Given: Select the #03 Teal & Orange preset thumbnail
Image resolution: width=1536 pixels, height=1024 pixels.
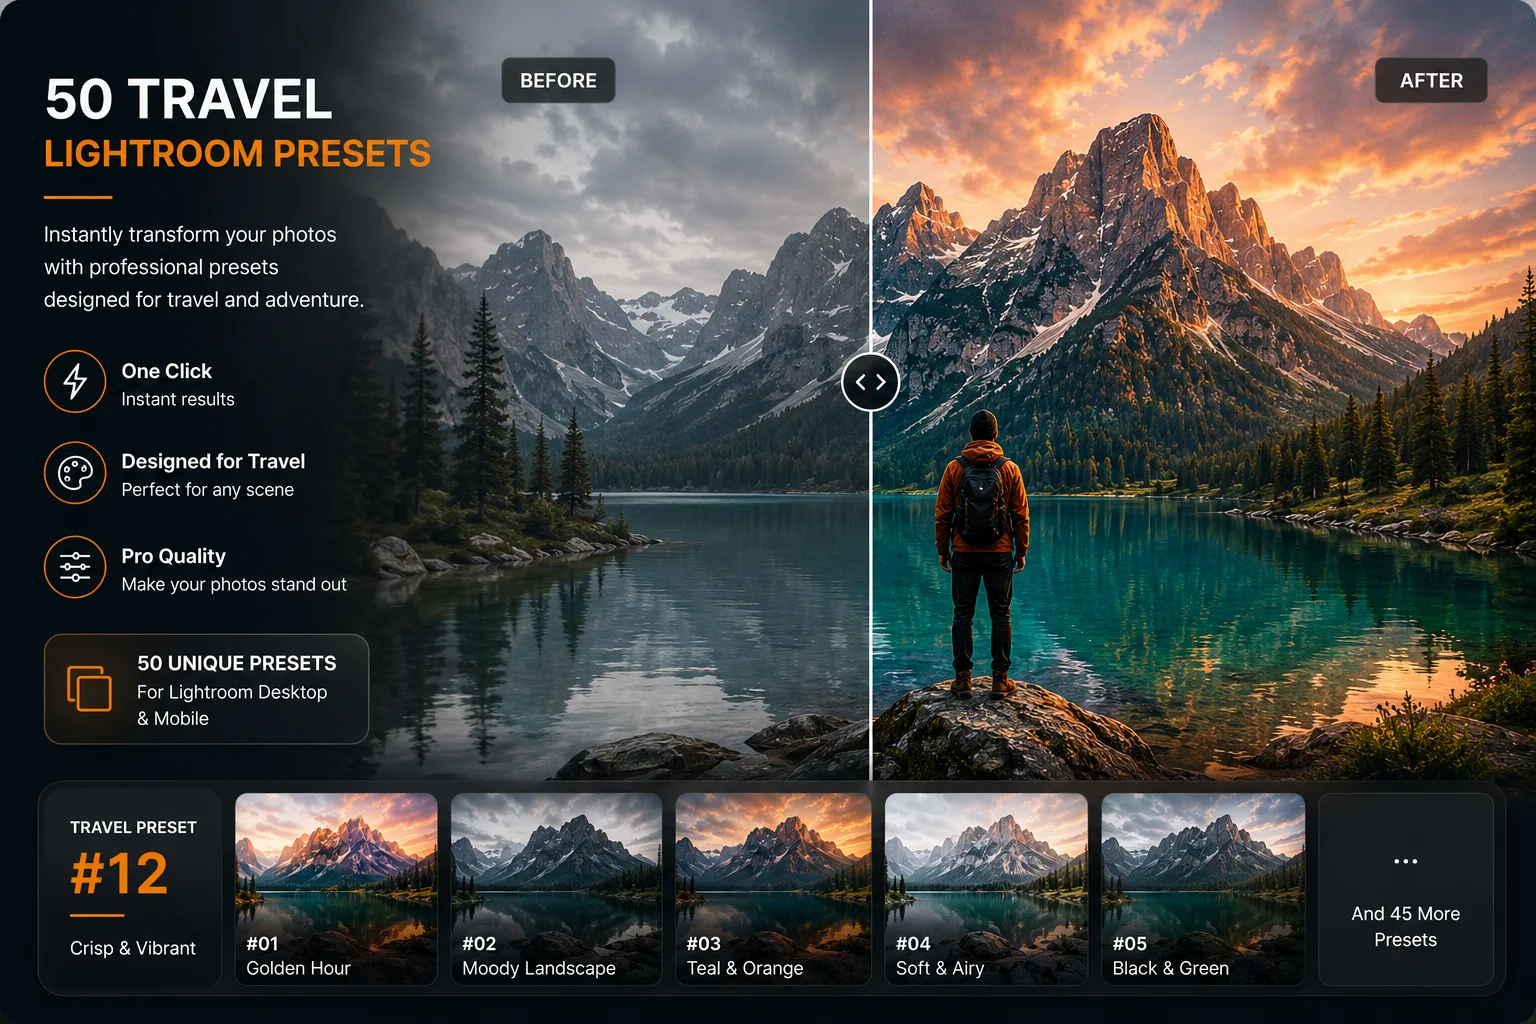Looking at the screenshot, I should [773, 889].
